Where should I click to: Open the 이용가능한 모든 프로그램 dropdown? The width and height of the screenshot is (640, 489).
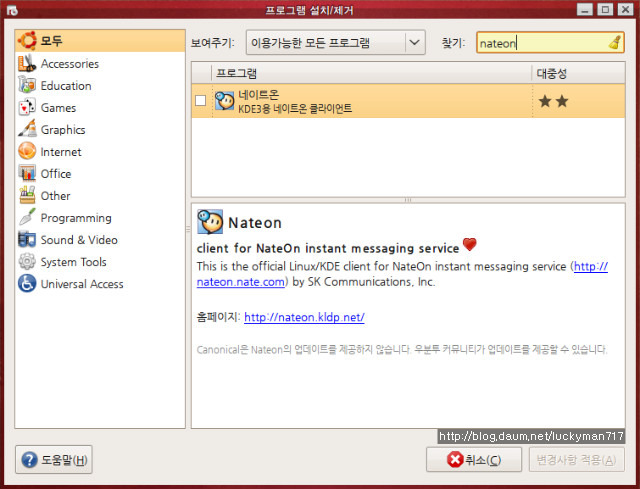(x=336, y=42)
